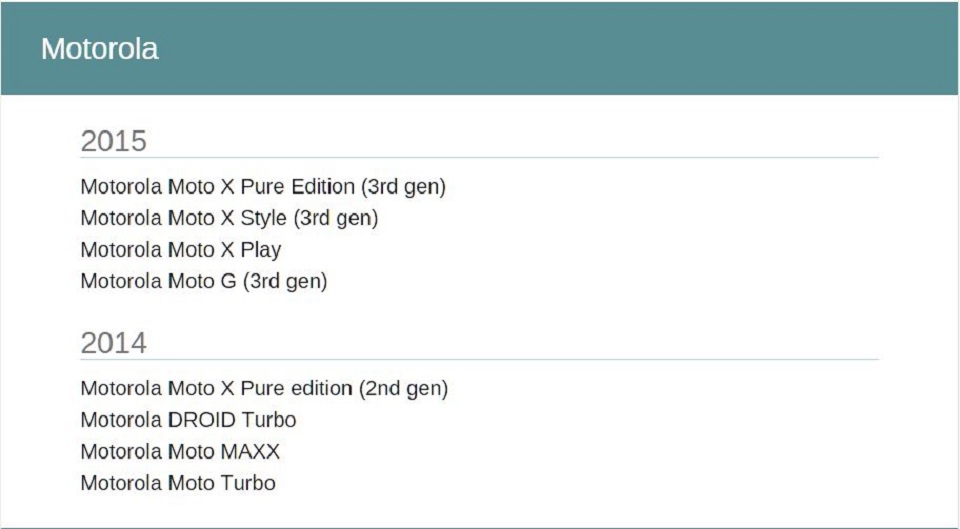
Task: Click the divider line under 2014
Action: 479,359
